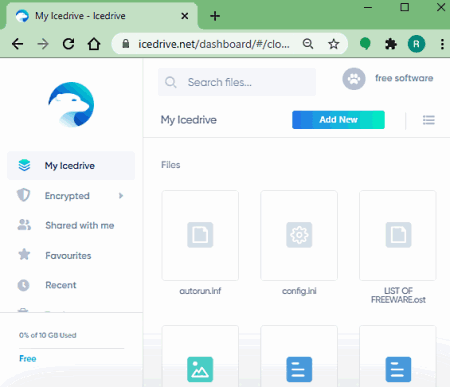
Task: Close the My Icedrive tab
Action: pos(185,16)
